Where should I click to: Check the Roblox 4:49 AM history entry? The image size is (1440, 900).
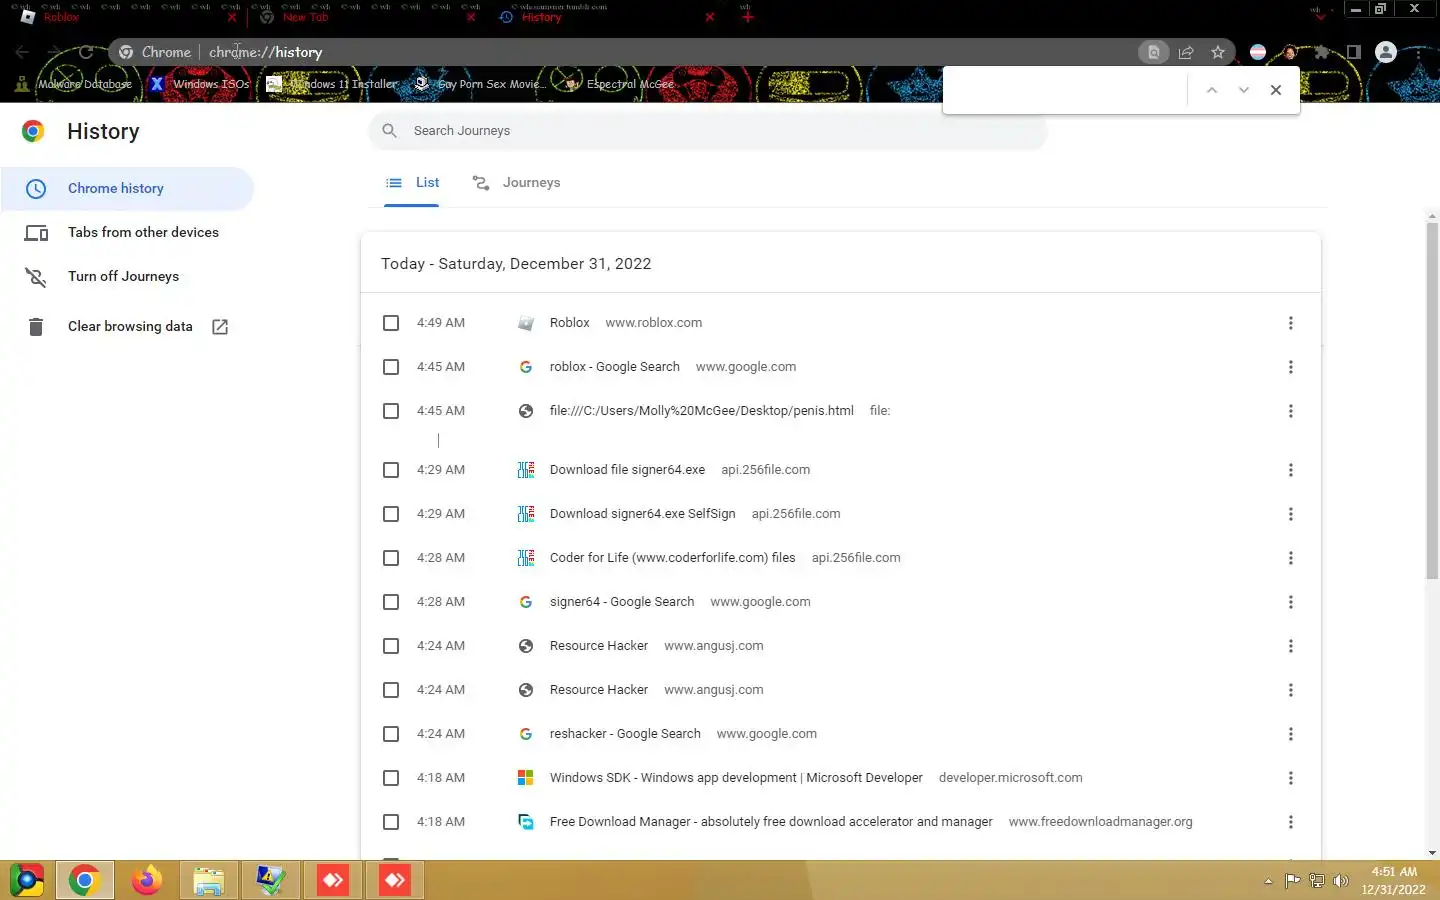point(391,323)
